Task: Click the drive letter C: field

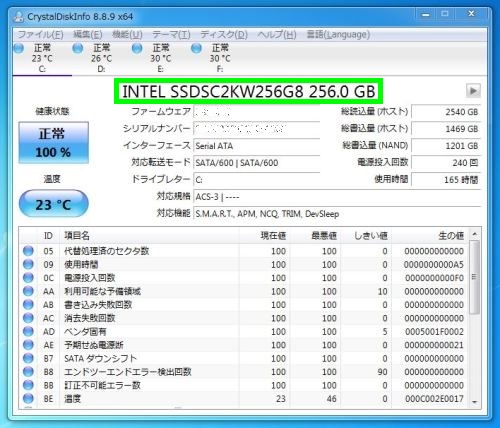Action: (257, 180)
